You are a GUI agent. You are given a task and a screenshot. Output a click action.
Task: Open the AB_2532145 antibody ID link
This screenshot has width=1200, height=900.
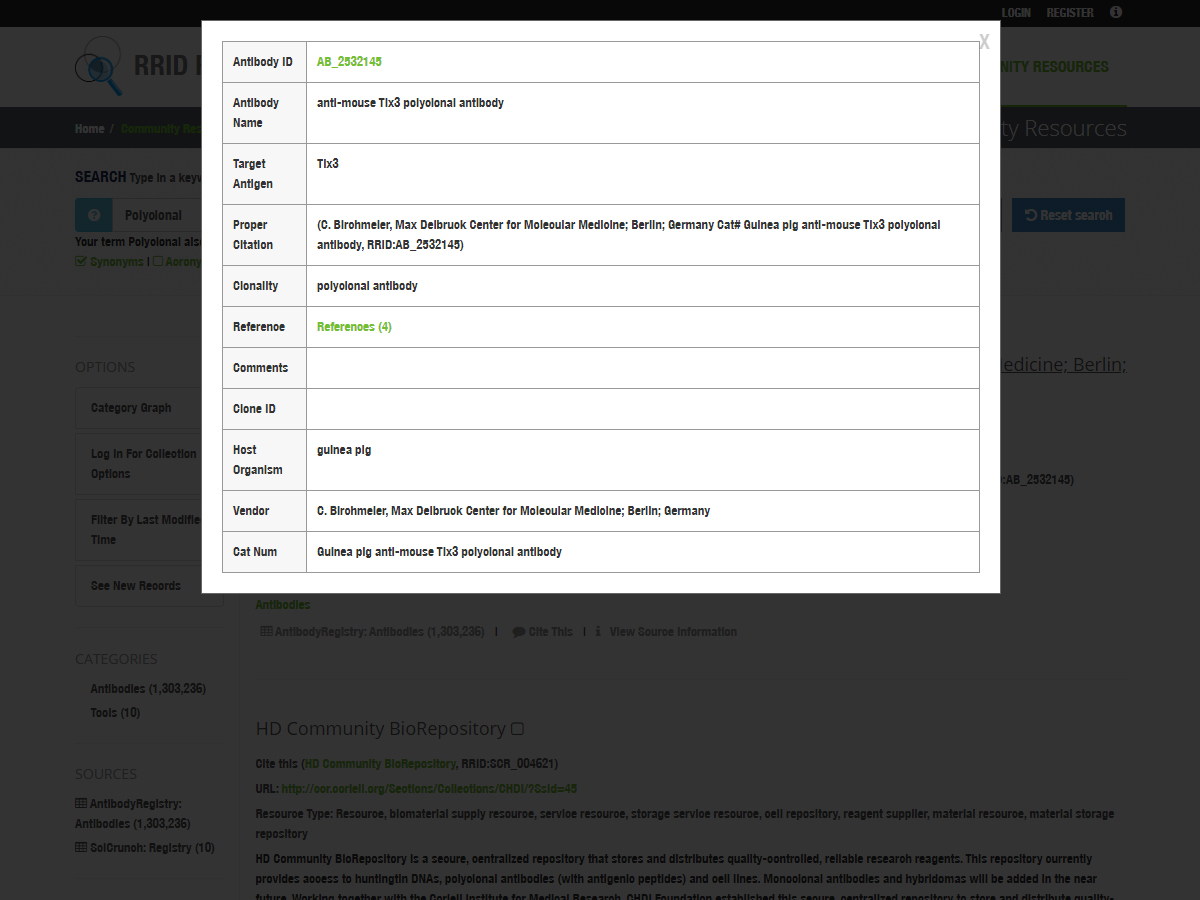(x=349, y=62)
